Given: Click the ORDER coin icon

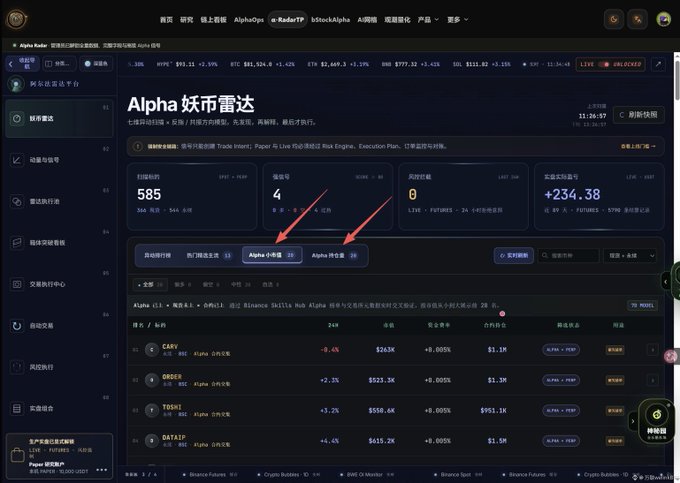Looking at the screenshot, I should 151,380.
